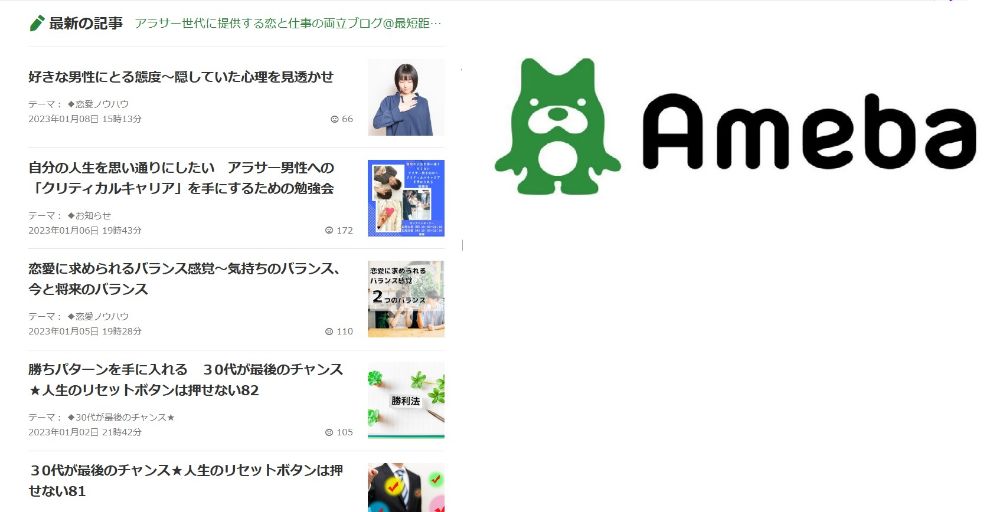Open article 勝ちパターンを手に入れる

[x=186, y=379]
